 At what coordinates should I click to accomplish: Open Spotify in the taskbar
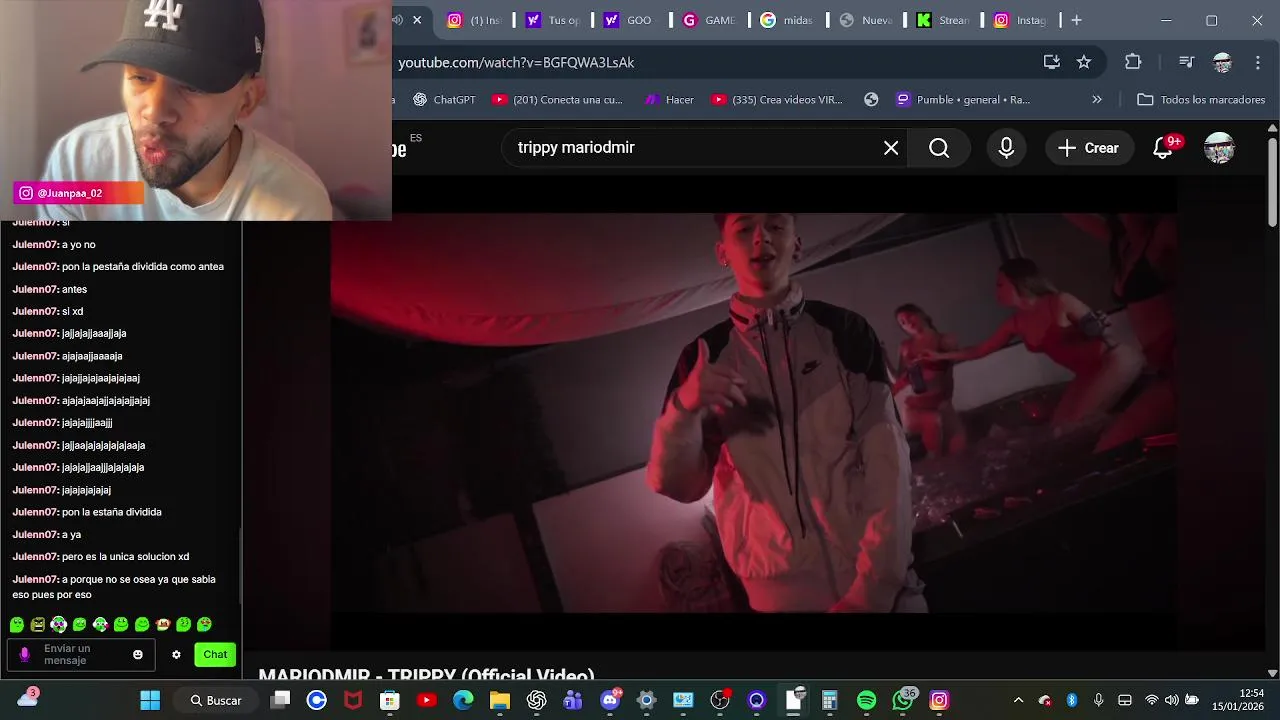coord(866,700)
